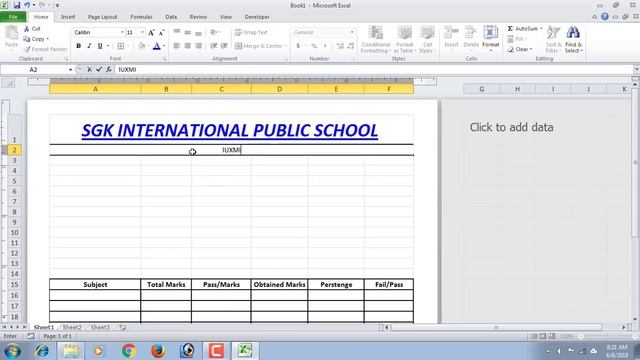Viewport: 640px width, 360px height.
Task: Switch to the Insert ribbon tab
Action: pyautogui.click(x=68, y=17)
